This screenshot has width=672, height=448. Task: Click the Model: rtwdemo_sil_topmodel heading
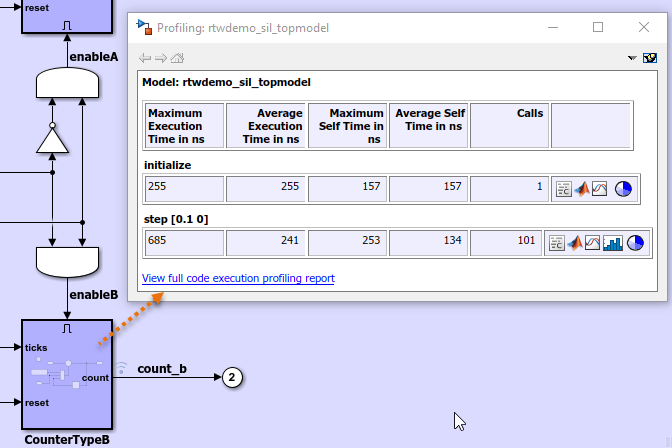(x=226, y=82)
